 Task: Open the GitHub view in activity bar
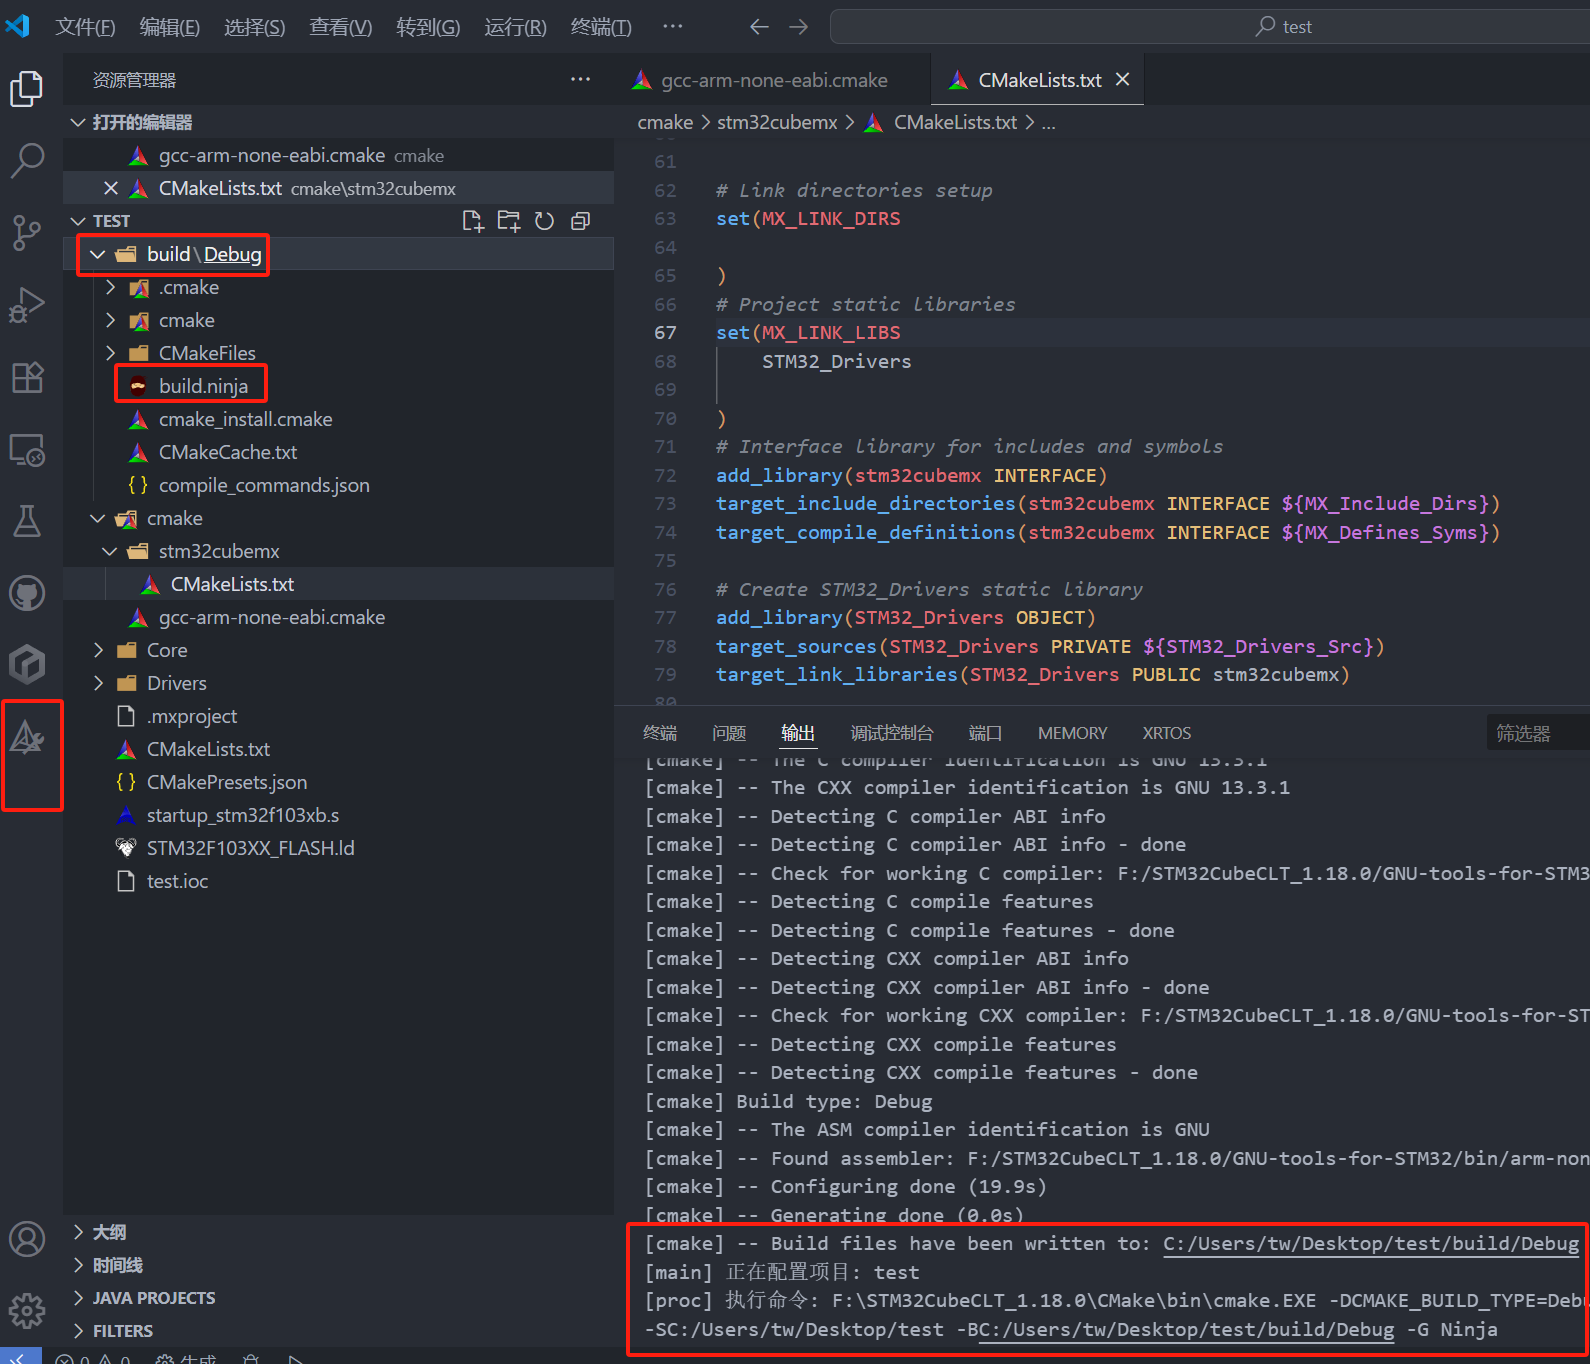click(27, 593)
